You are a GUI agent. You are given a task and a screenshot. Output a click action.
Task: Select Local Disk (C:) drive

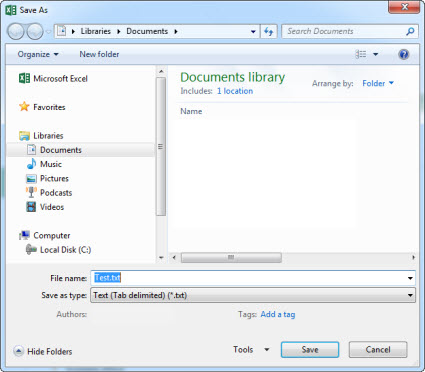pyautogui.click(x=58, y=250)
